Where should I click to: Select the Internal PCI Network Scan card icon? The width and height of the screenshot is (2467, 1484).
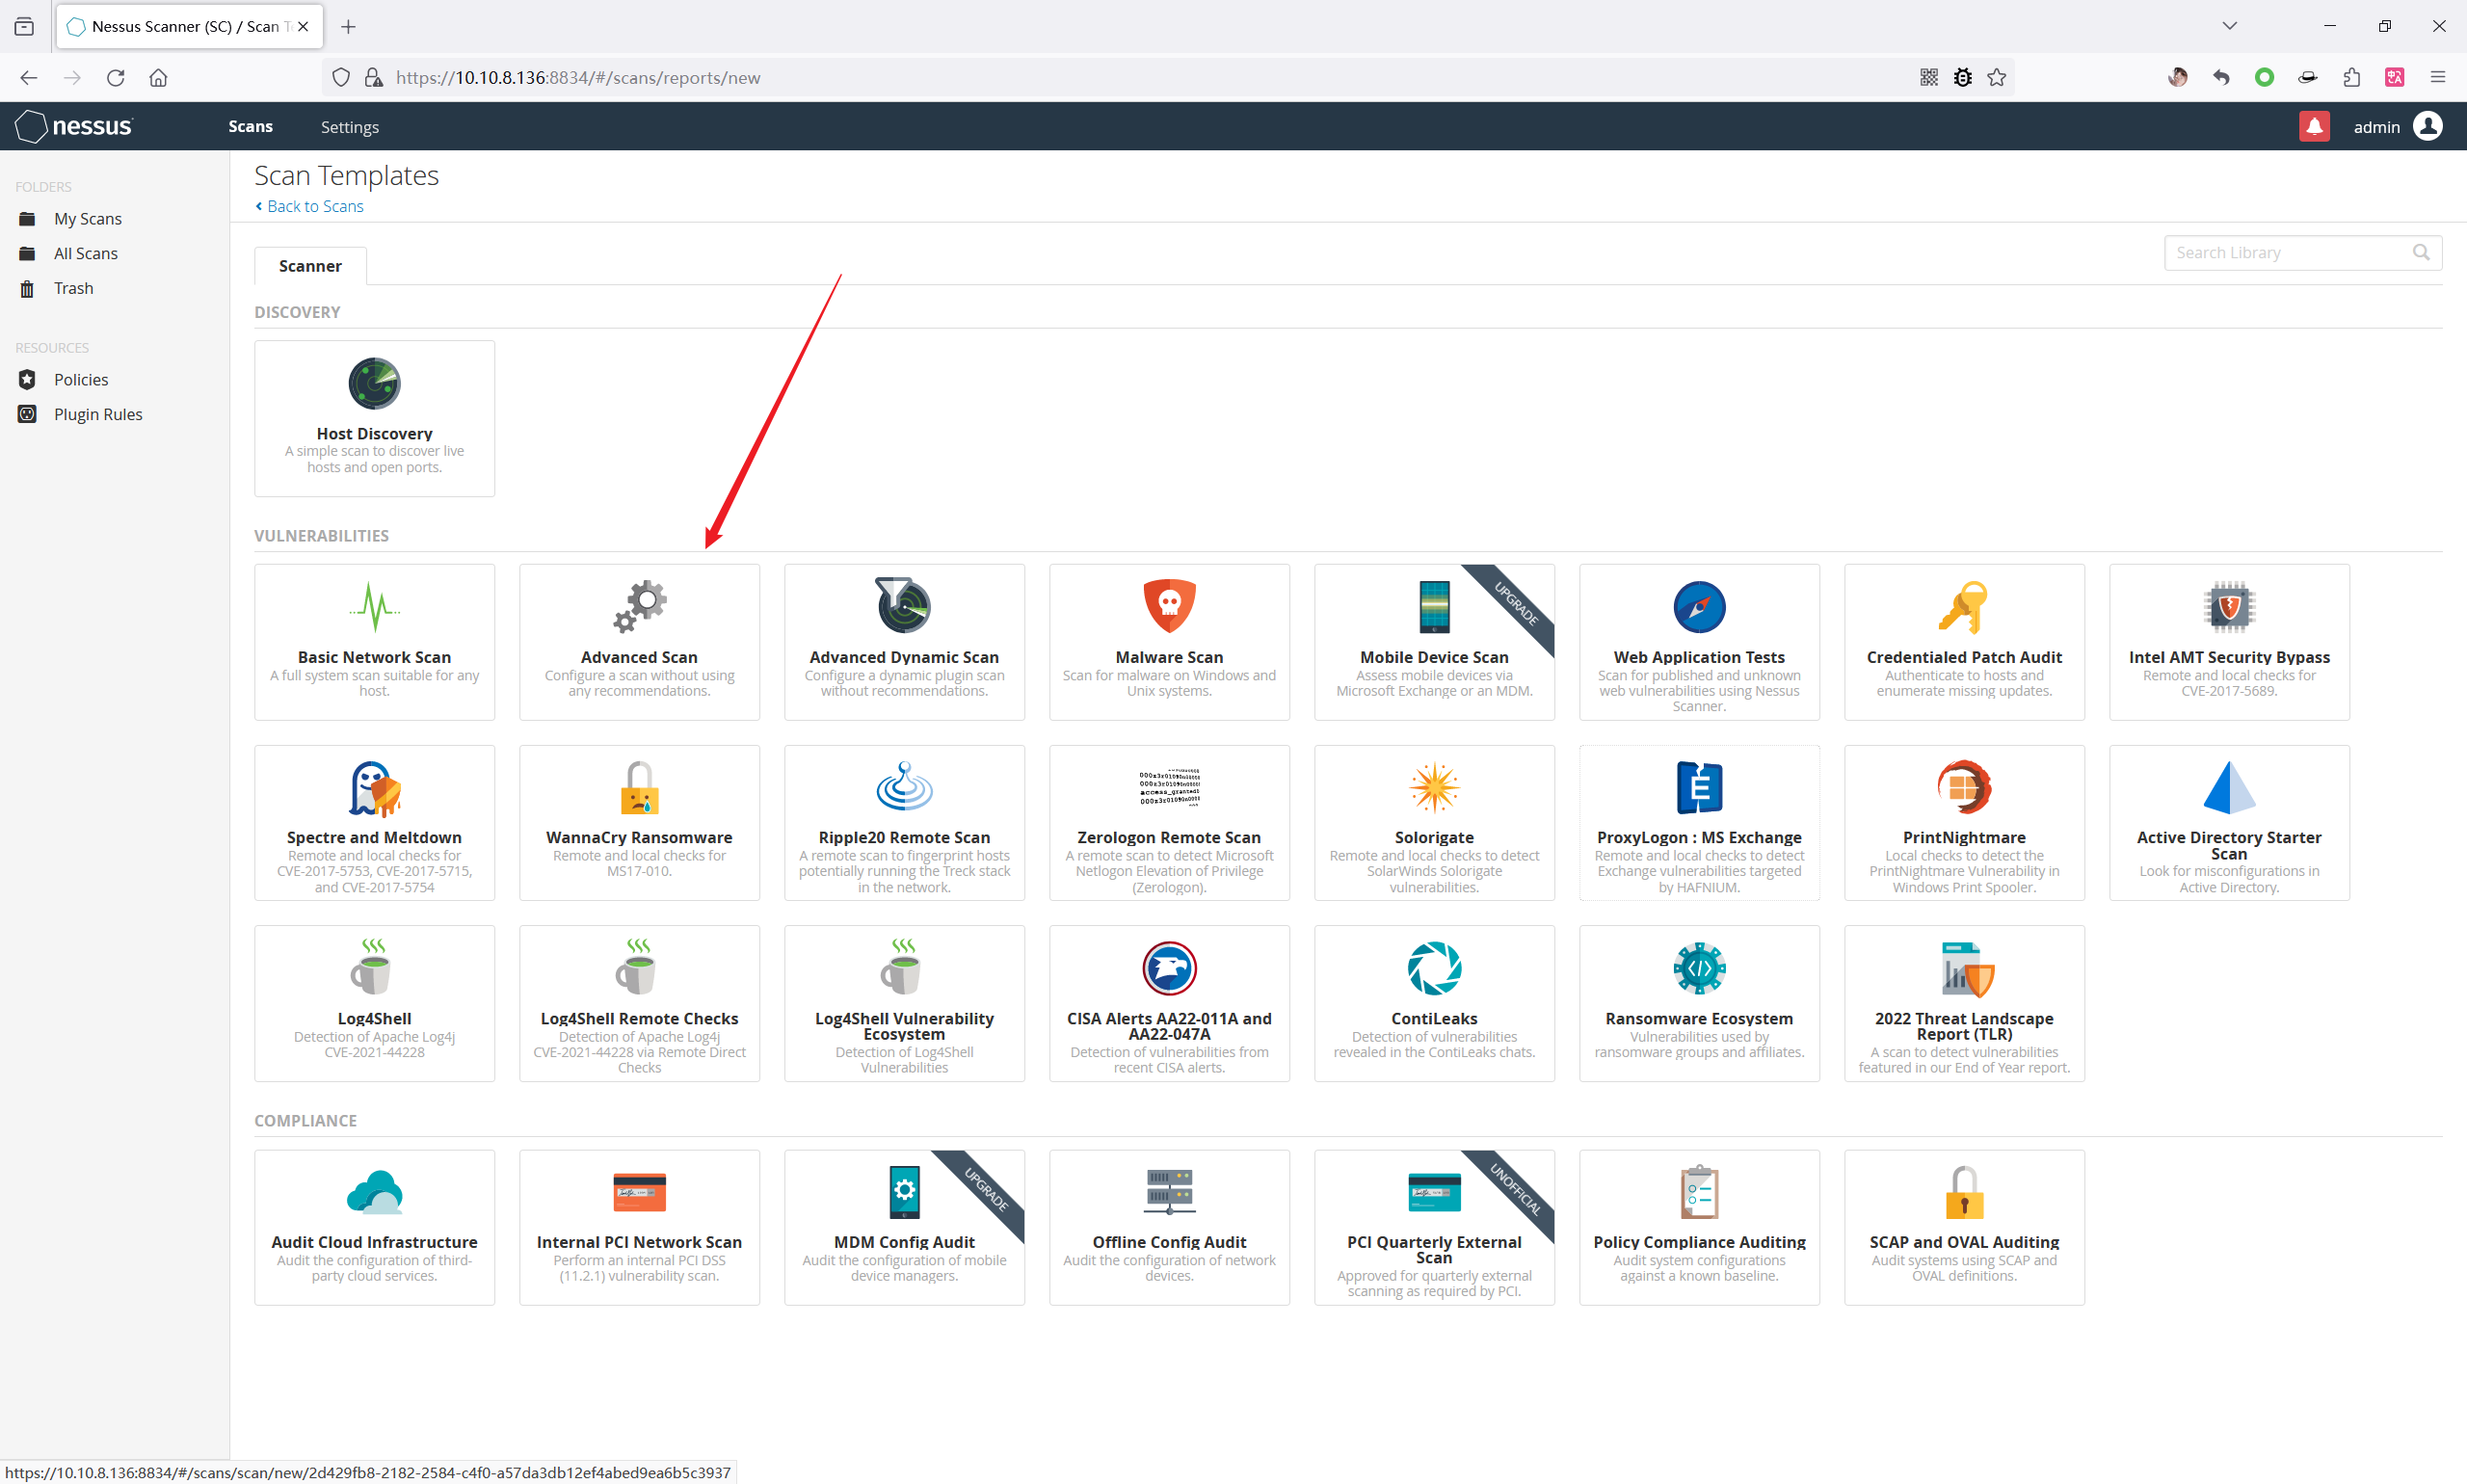(639, 1192)
